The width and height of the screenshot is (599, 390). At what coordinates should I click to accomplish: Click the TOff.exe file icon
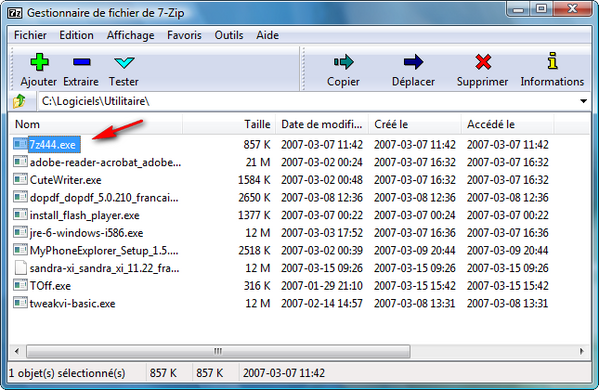[20, 285]
